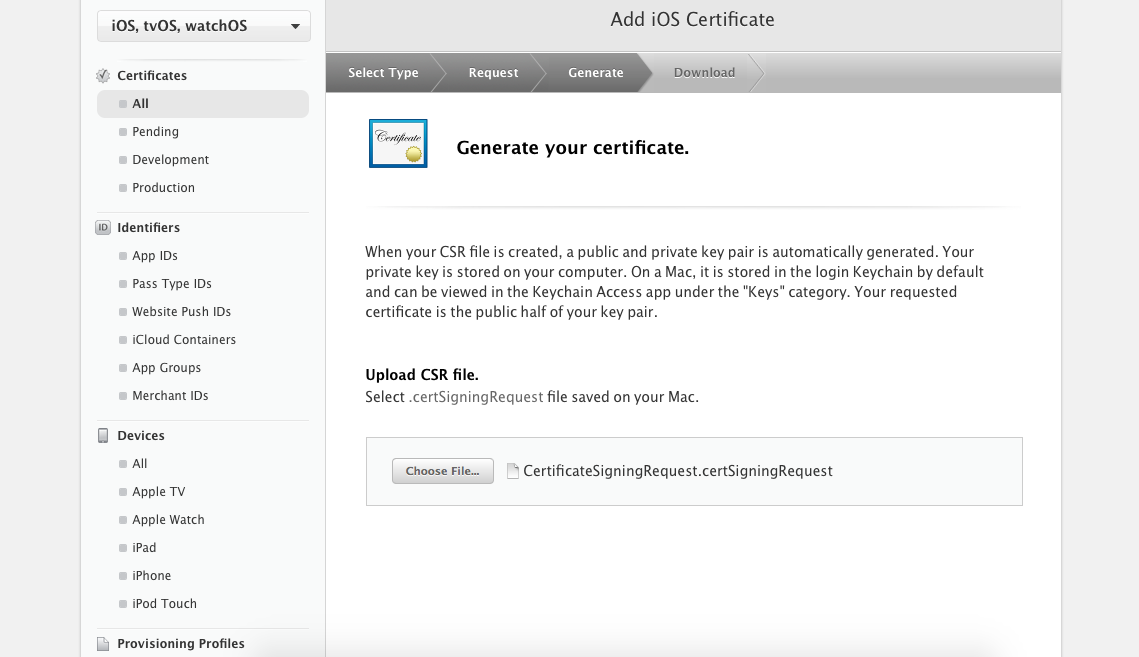The height and width of the screenshot is (657, 1139).
Task: Go to the Select Type step
Action: point(383,73)
